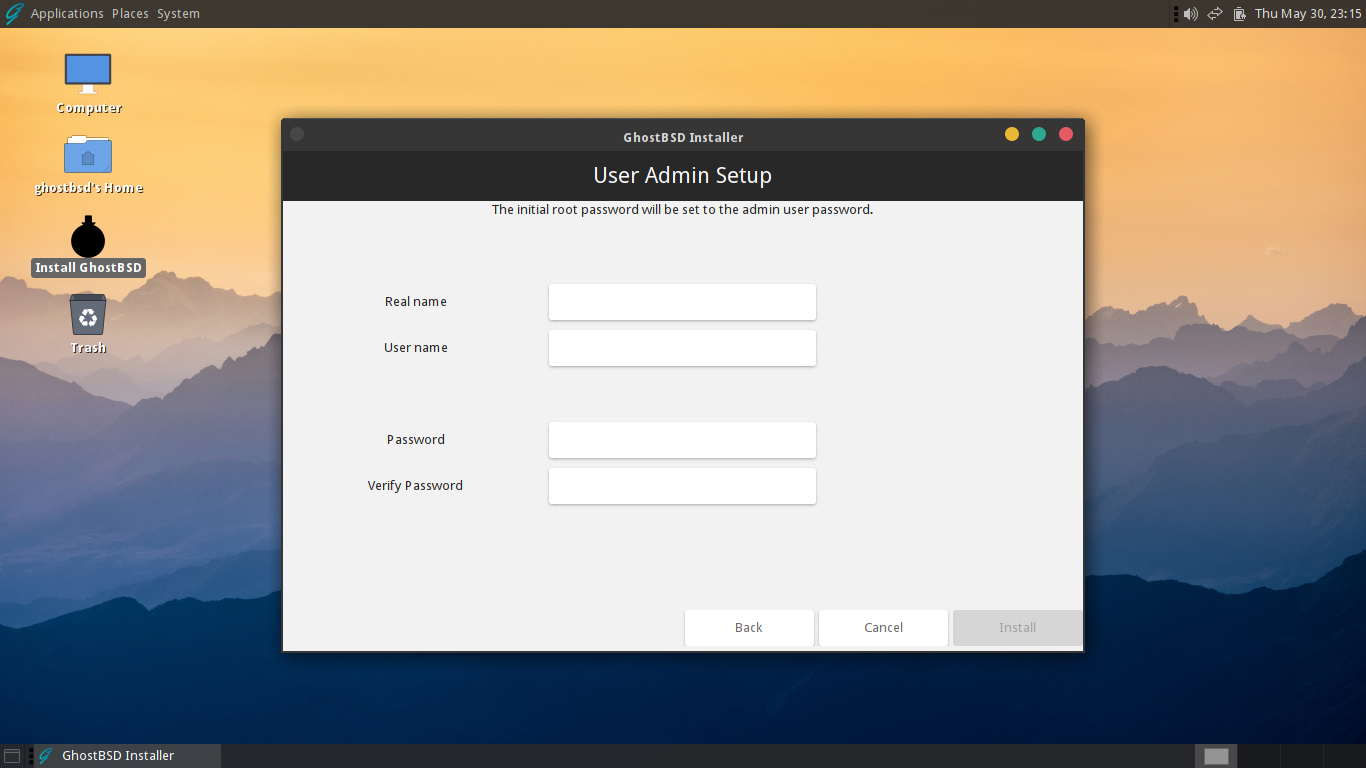Open the volume control tray icon
The image size is (1366, 768).
tap(1190, 14)
